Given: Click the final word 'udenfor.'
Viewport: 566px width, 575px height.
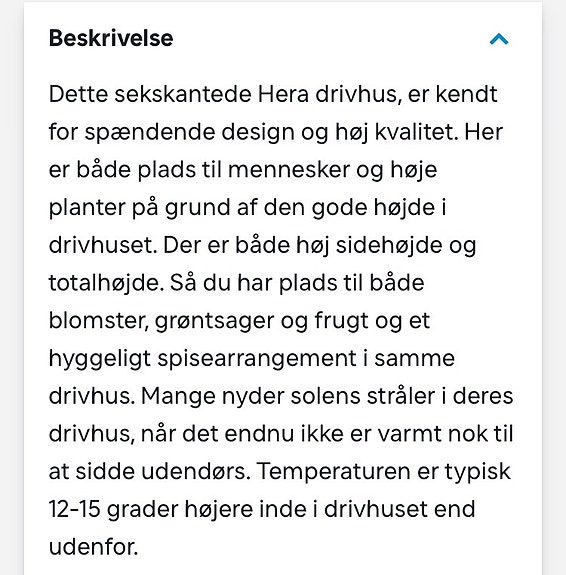Looking at the screenshot, I should pyautogui.click(x=93, y=547).
